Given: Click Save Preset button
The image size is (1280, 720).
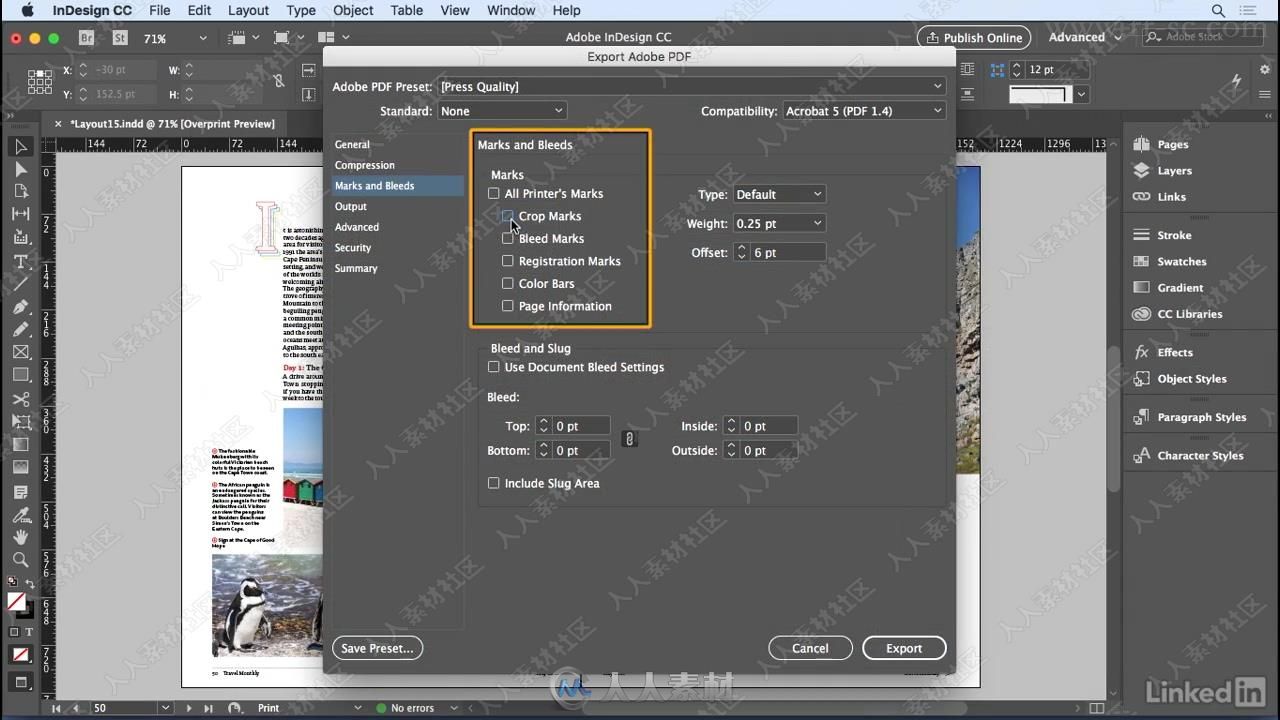Looking at the screenshot, I should (x=377, y=648).
